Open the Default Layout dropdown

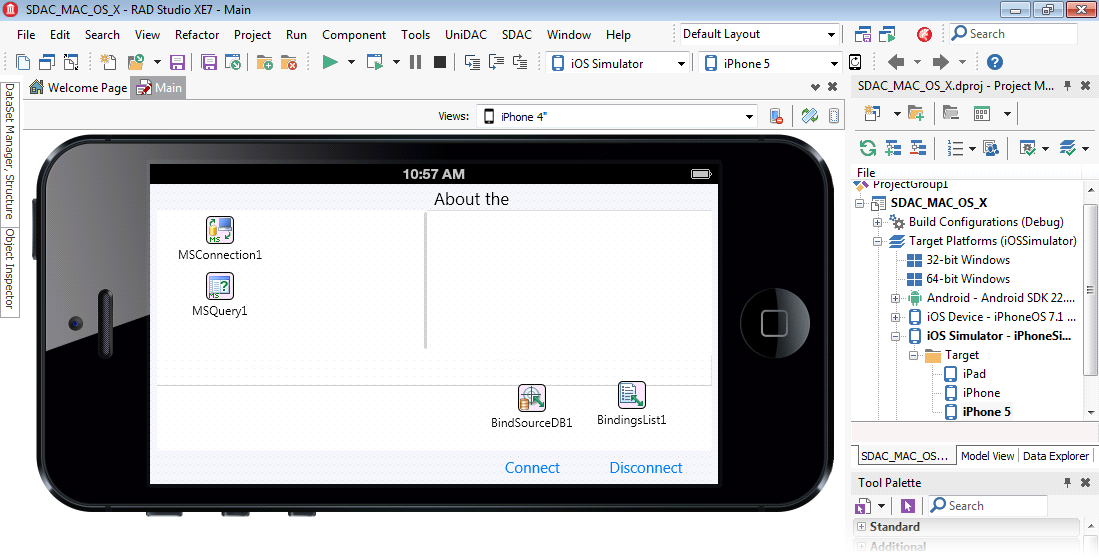click(831, 34)
